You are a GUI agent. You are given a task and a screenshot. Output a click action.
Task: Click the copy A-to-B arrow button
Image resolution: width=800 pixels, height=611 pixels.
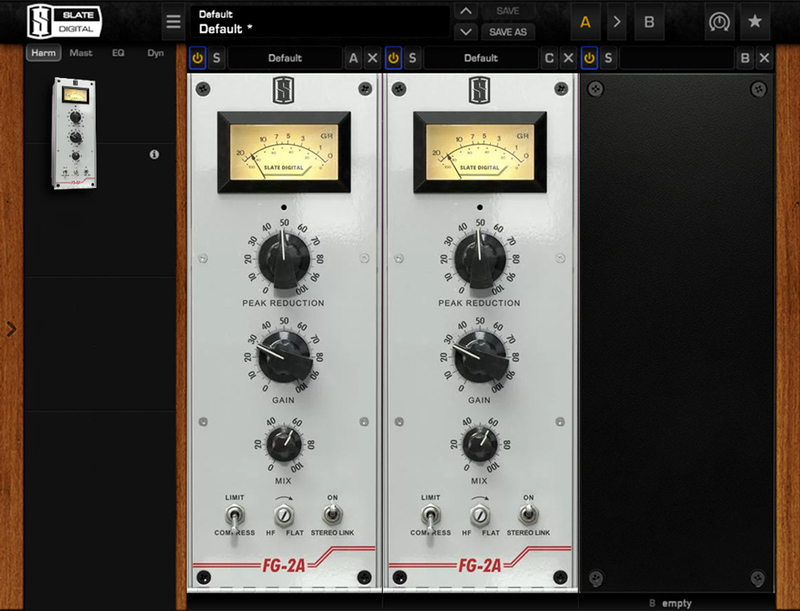(x=617, y=22)
